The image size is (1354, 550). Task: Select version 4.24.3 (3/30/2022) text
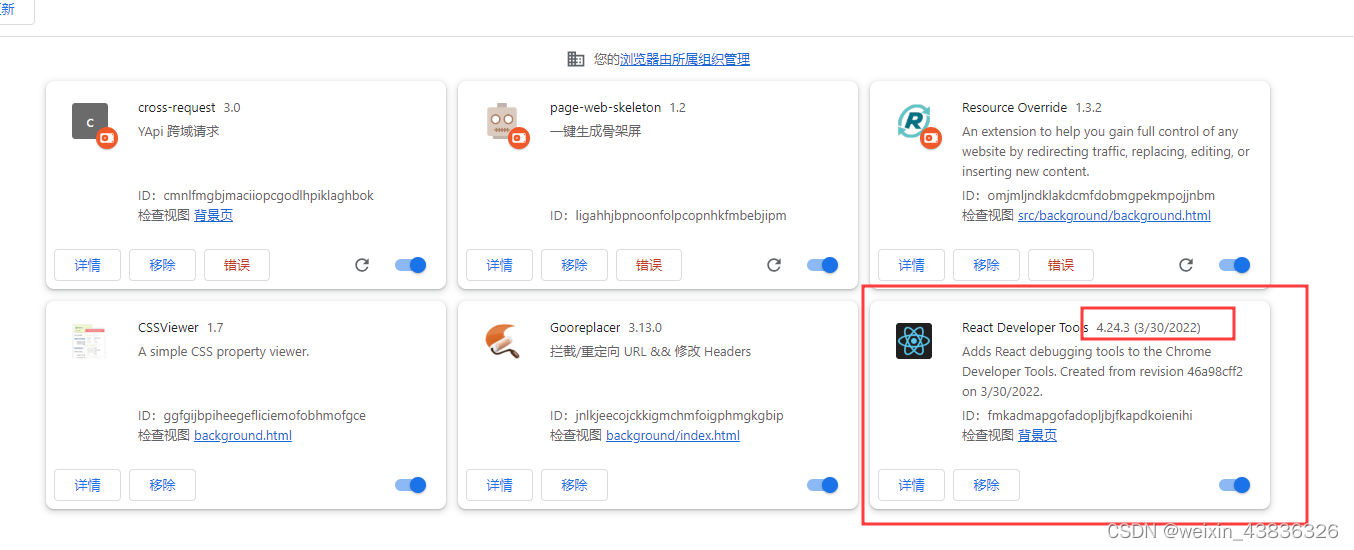[1148, 328]
